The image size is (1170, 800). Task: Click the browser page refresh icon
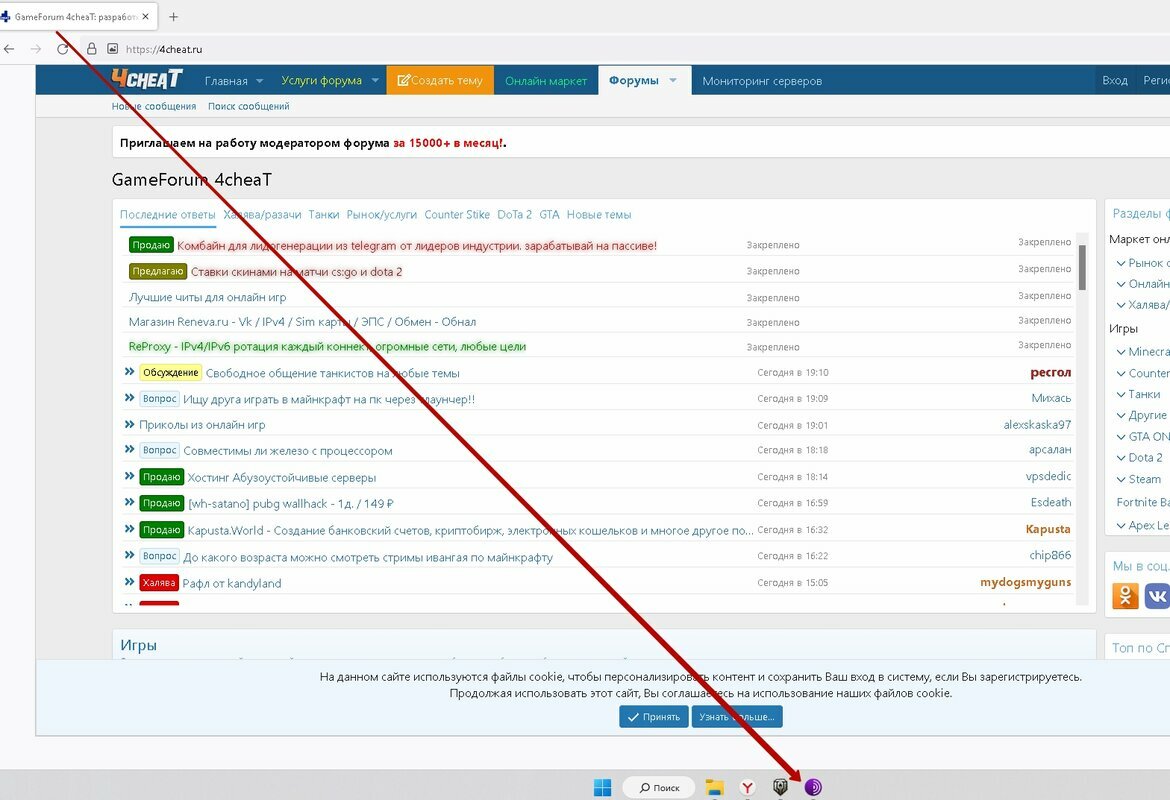pyautogui.click(x=63, y=48)
